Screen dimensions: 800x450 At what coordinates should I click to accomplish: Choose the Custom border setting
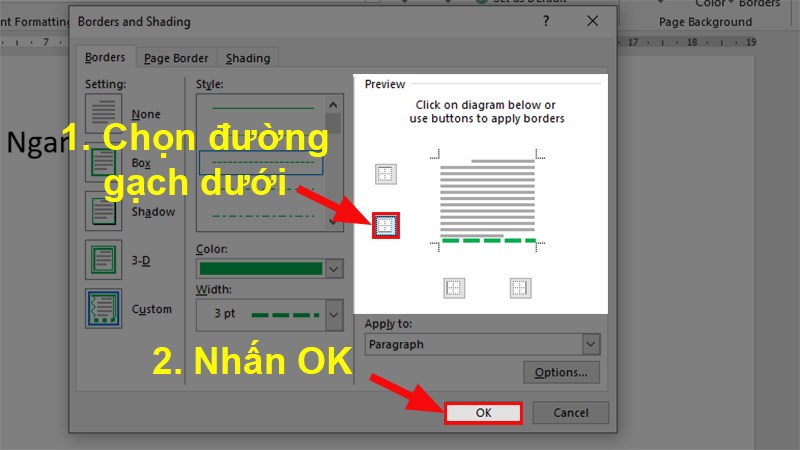pyautogui.click(x=105, y=309)
